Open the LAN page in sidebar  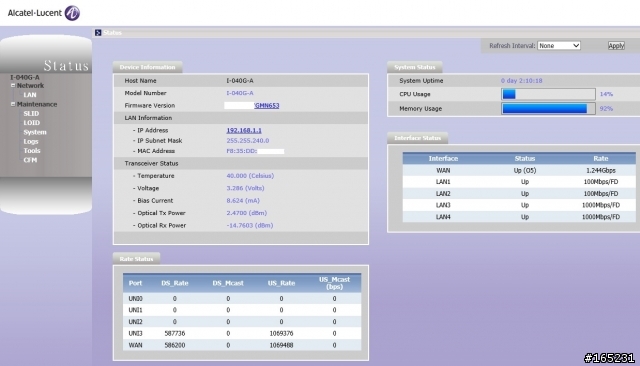pyautogui.click(x=30, y=95)
